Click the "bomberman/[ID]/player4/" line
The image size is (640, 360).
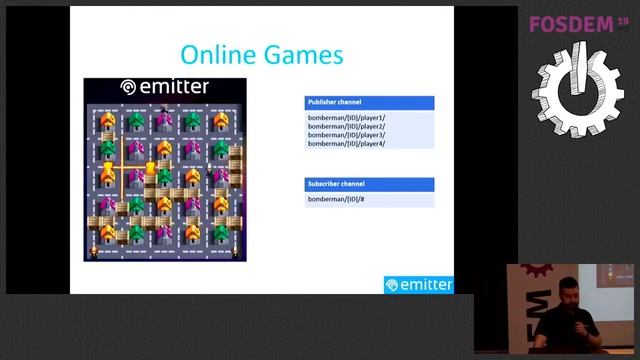click(346, 144)
